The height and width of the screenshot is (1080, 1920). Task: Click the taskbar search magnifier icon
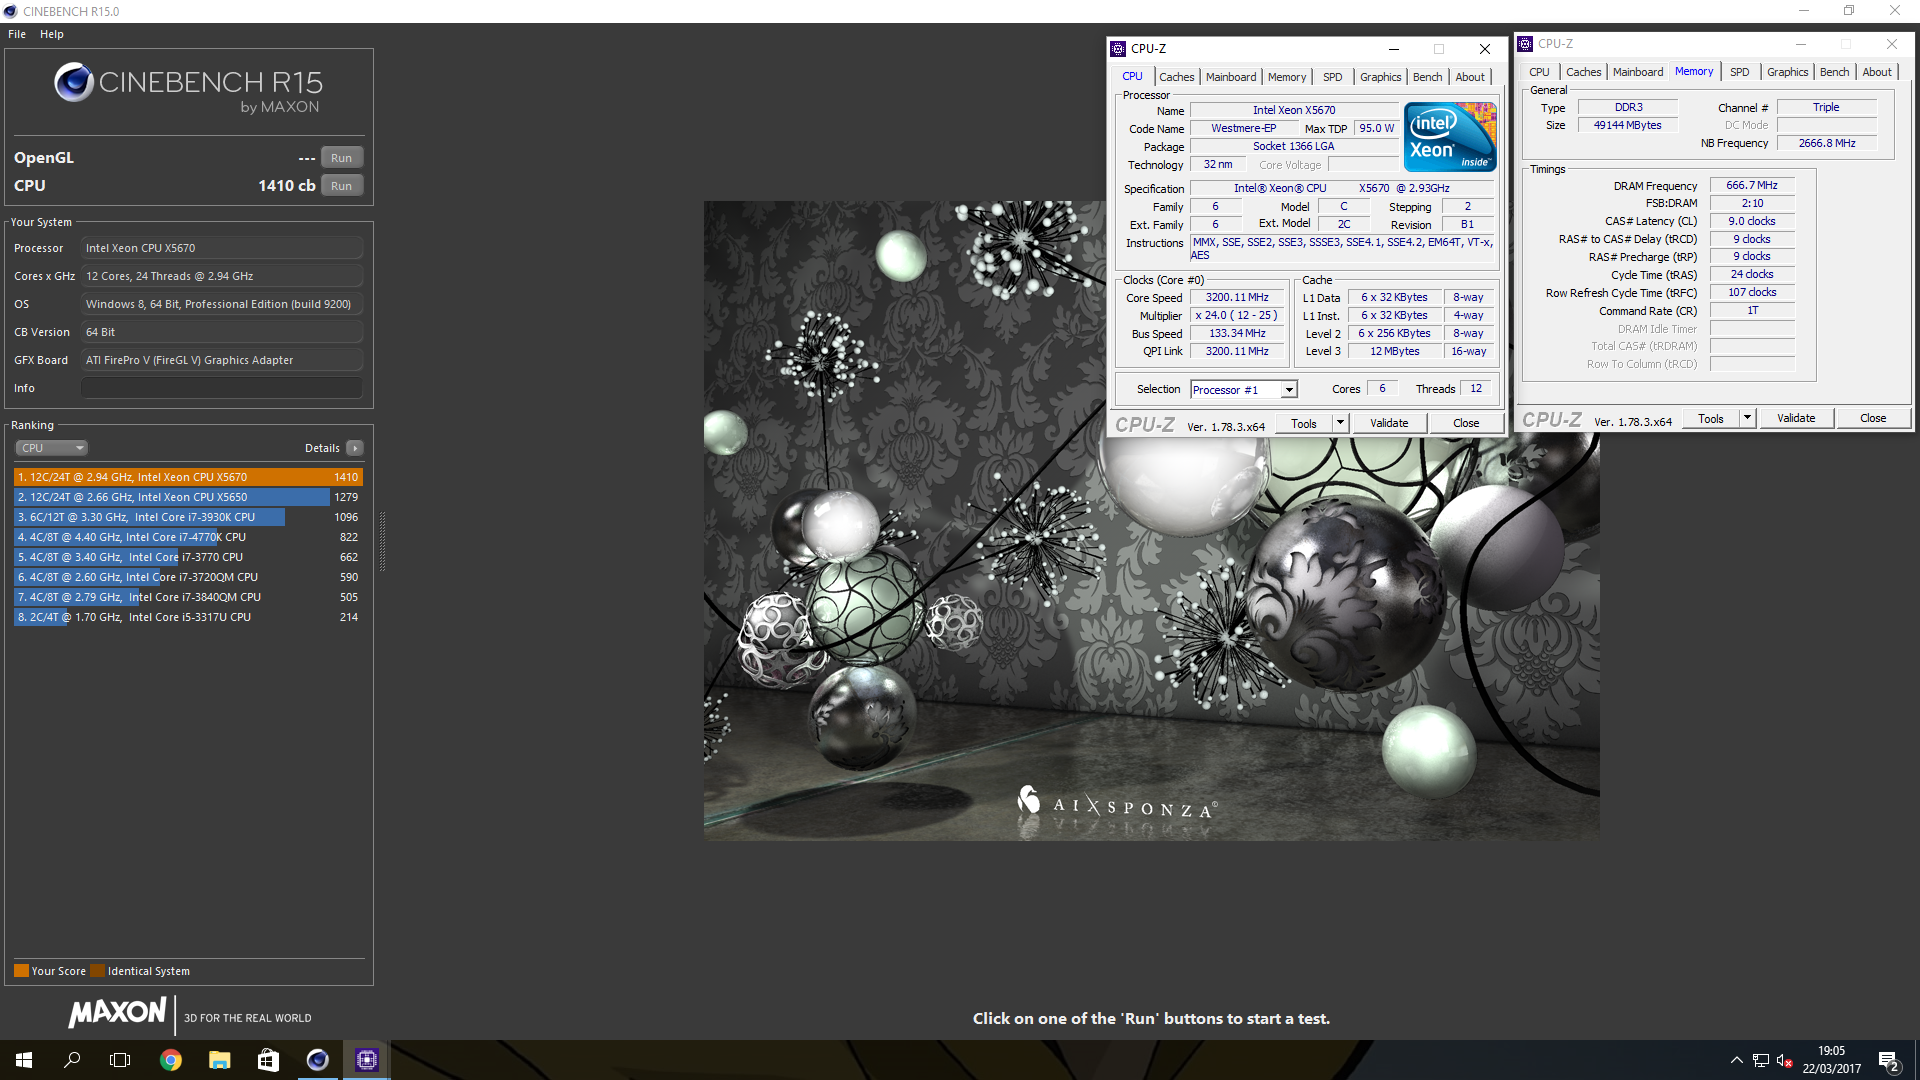[x=72, y=1060]
